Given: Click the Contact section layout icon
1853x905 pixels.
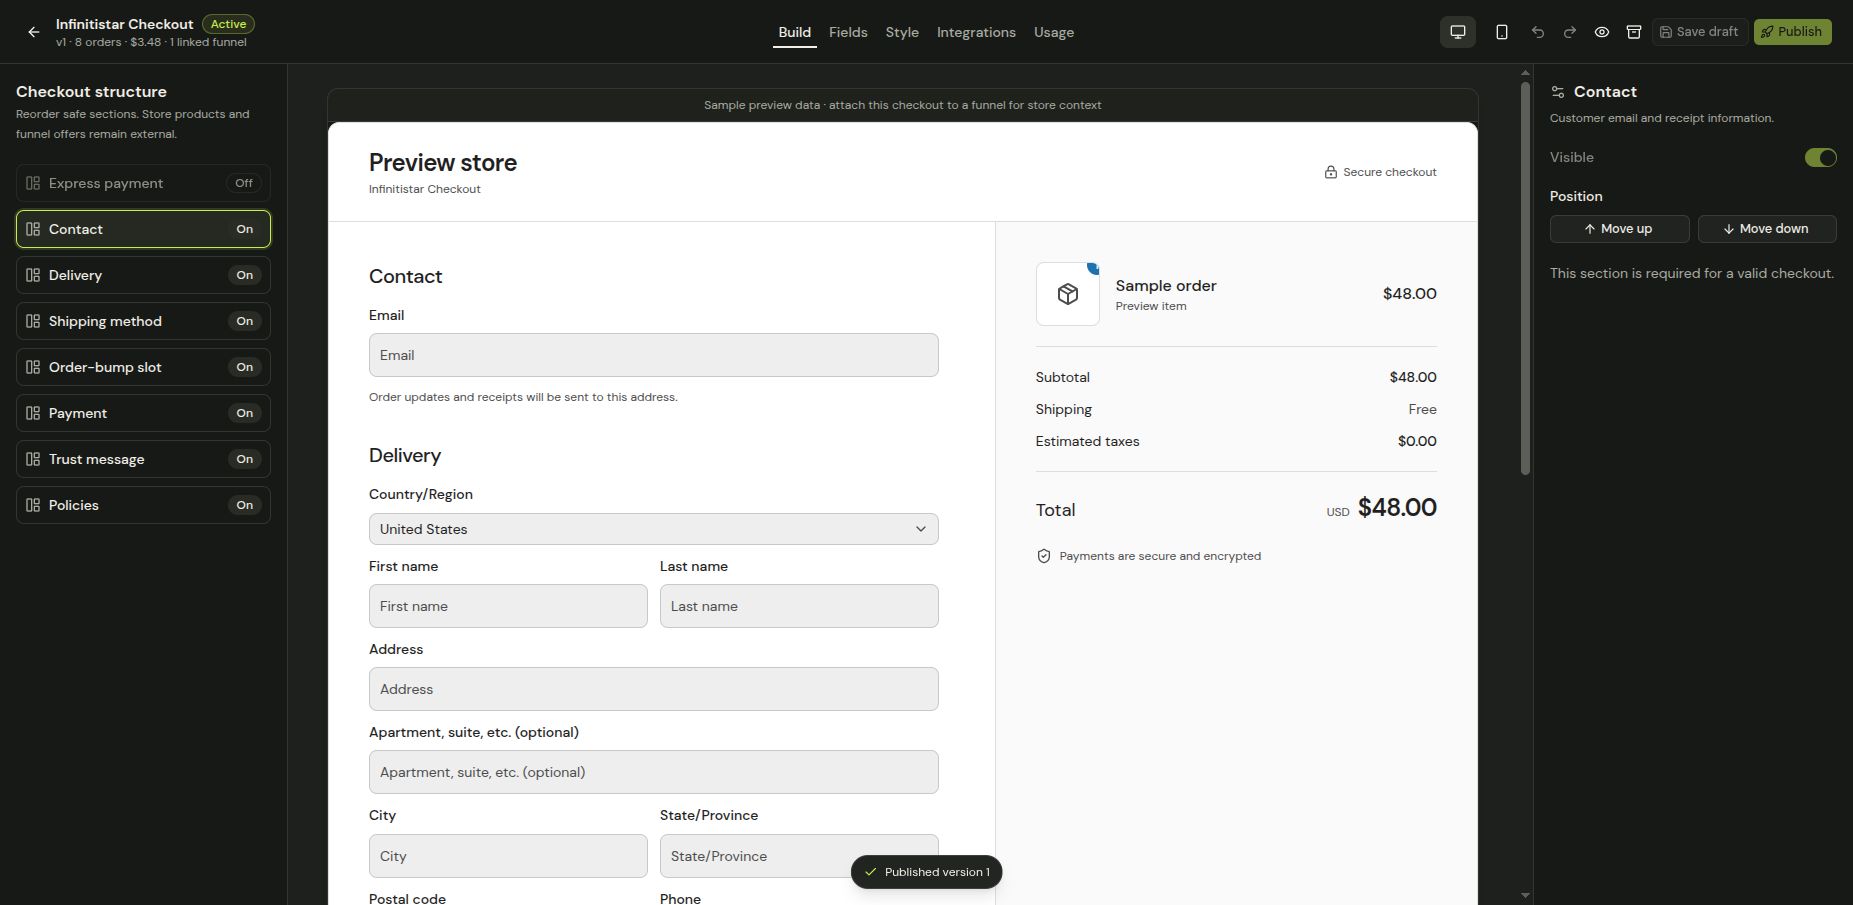Looking at the screenshot, I should [33, 229].
